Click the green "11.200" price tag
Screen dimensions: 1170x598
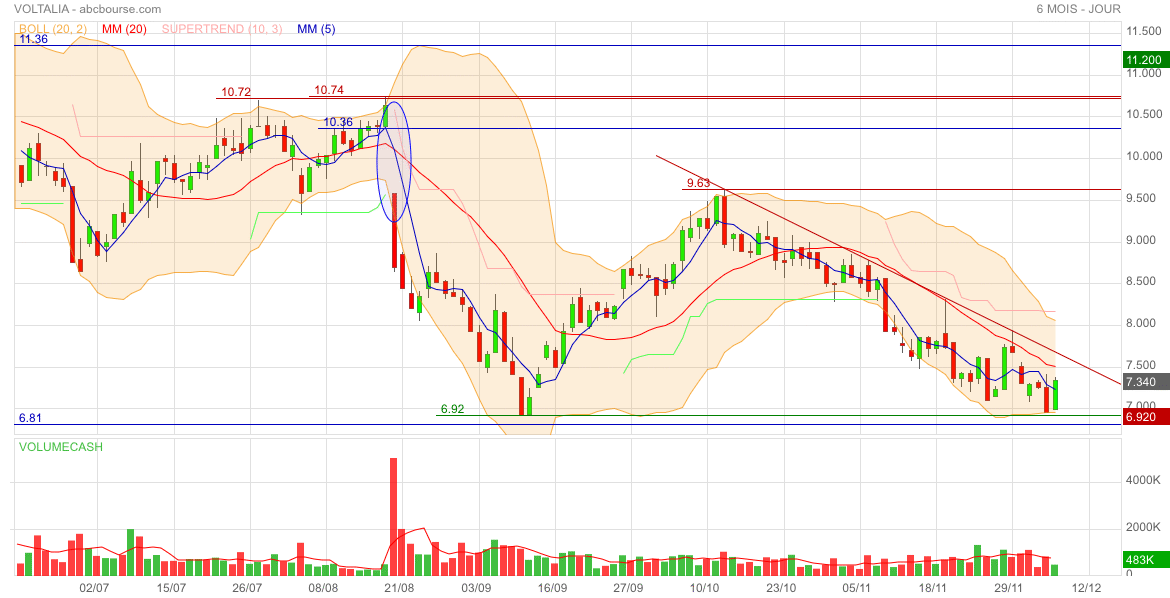coord(1144,60)
